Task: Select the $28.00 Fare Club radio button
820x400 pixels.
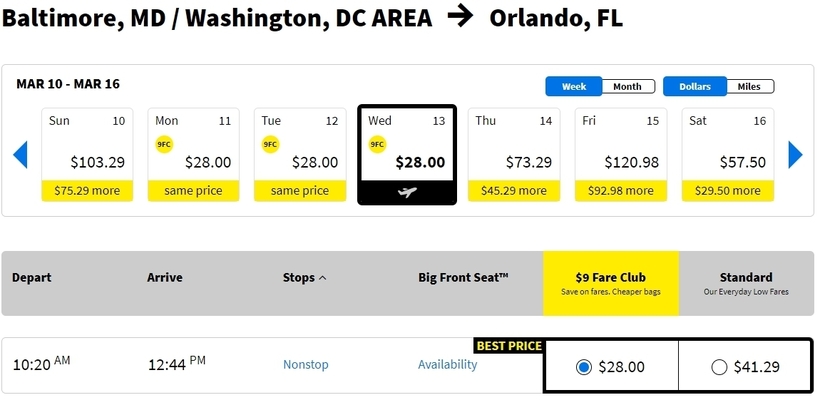Action: (x=584, y=367)
